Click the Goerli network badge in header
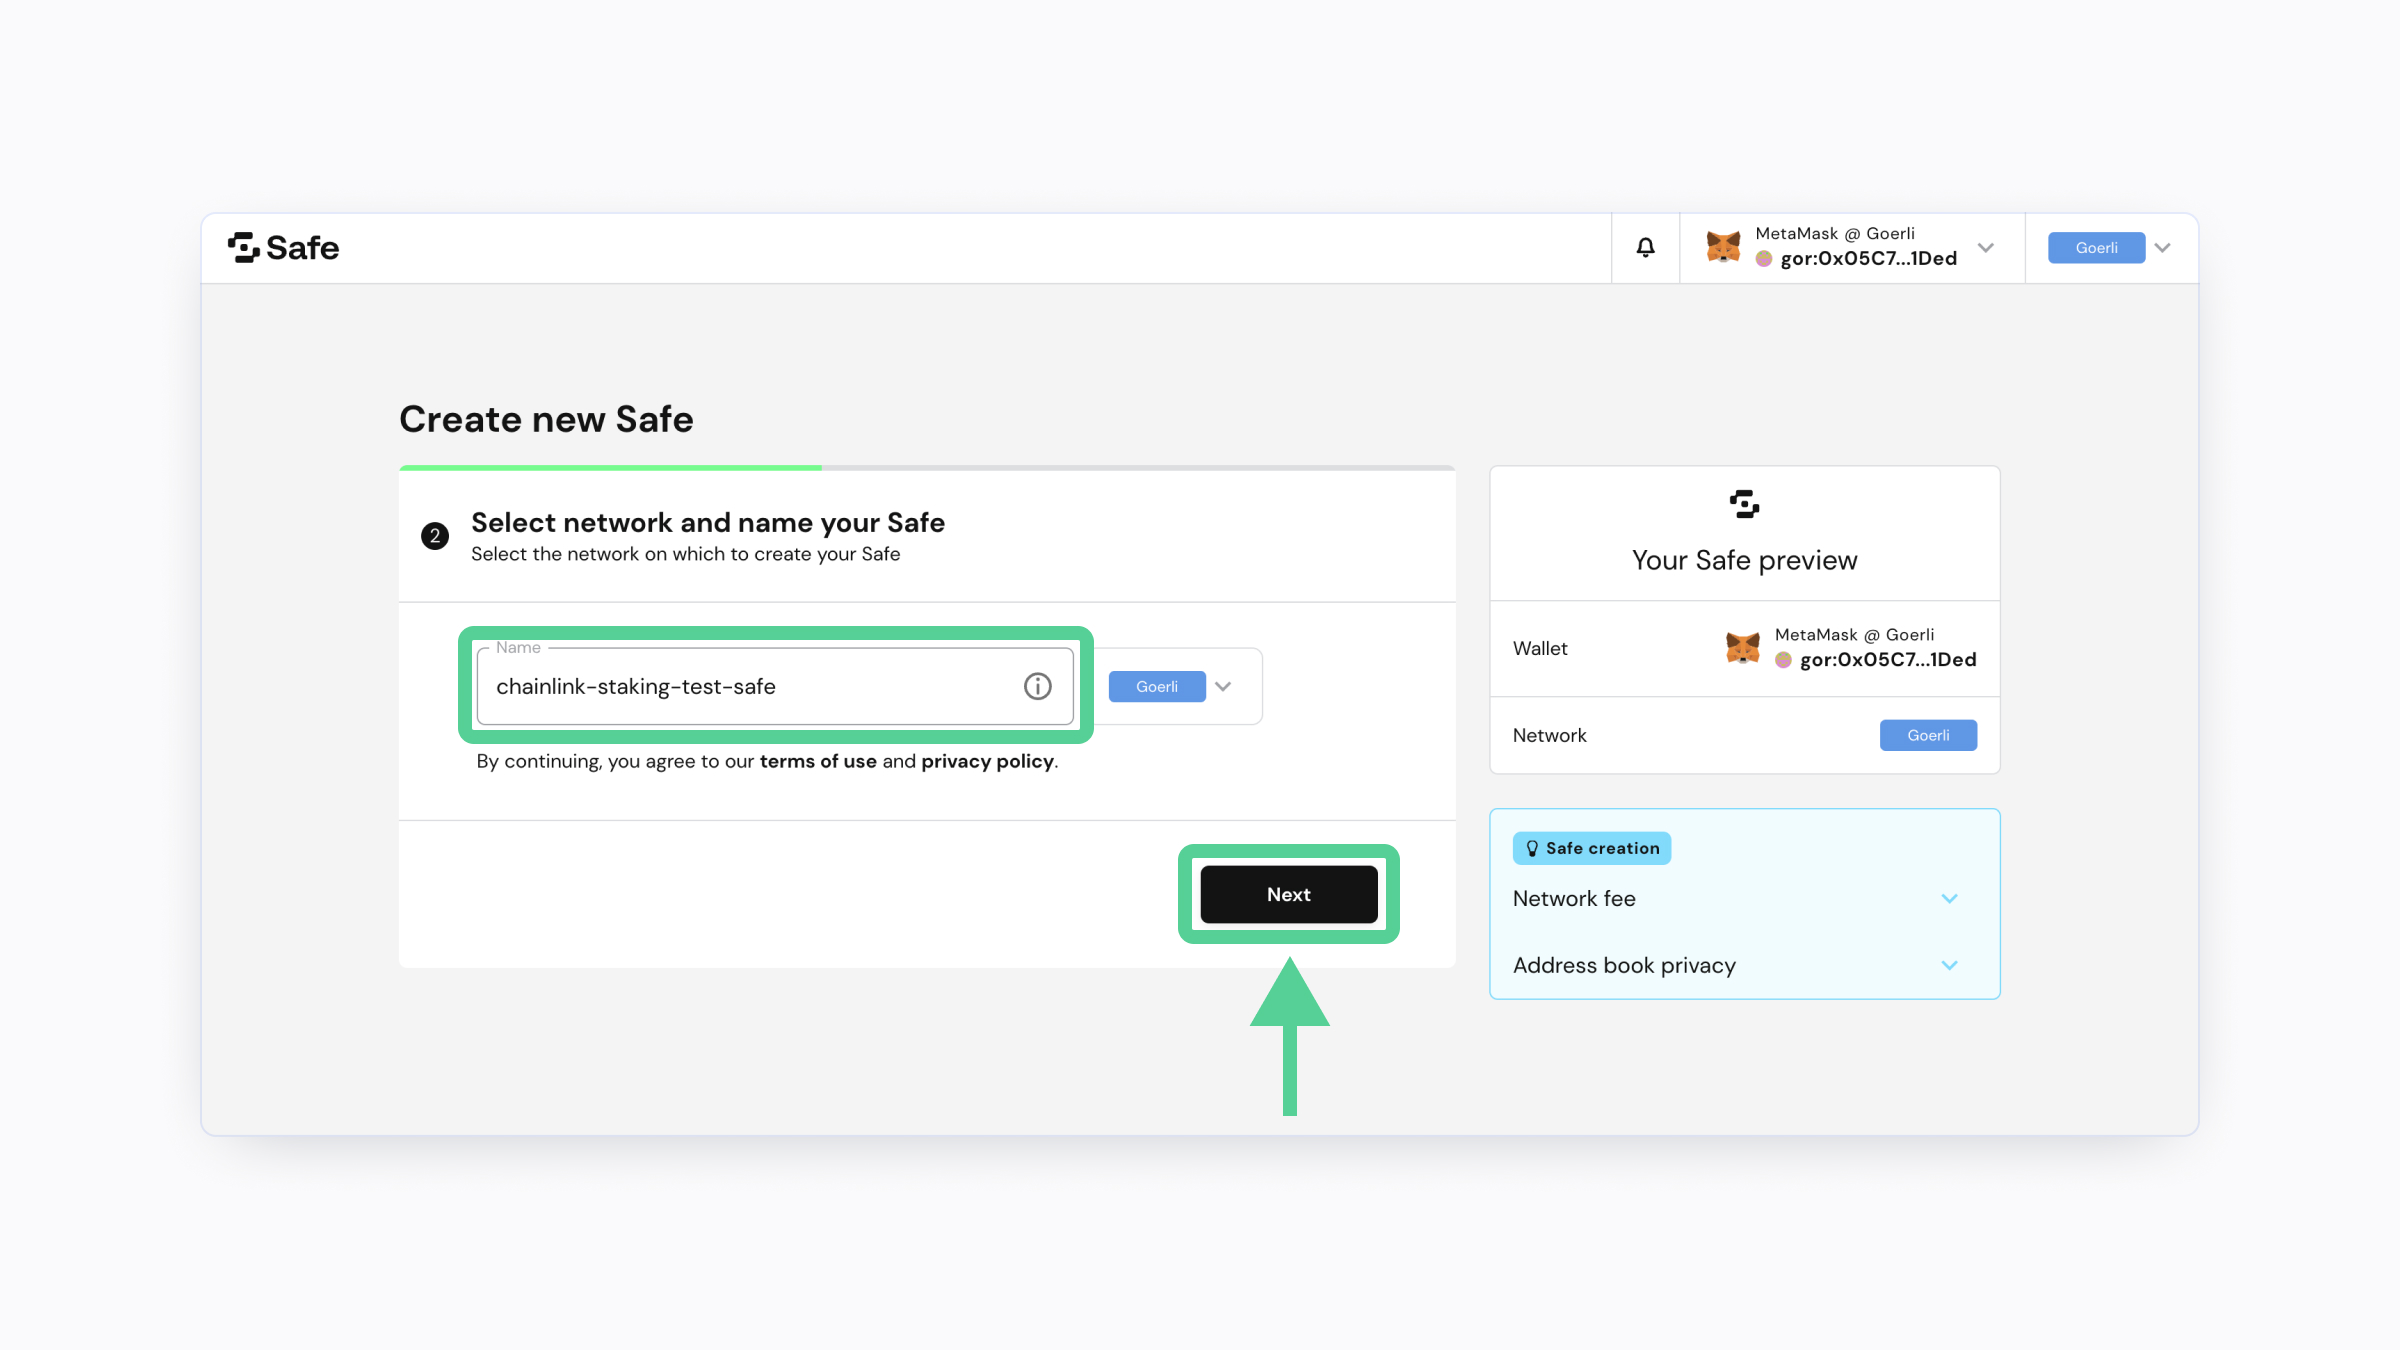2400x1350 pixels. click(x=2096, y=248)
